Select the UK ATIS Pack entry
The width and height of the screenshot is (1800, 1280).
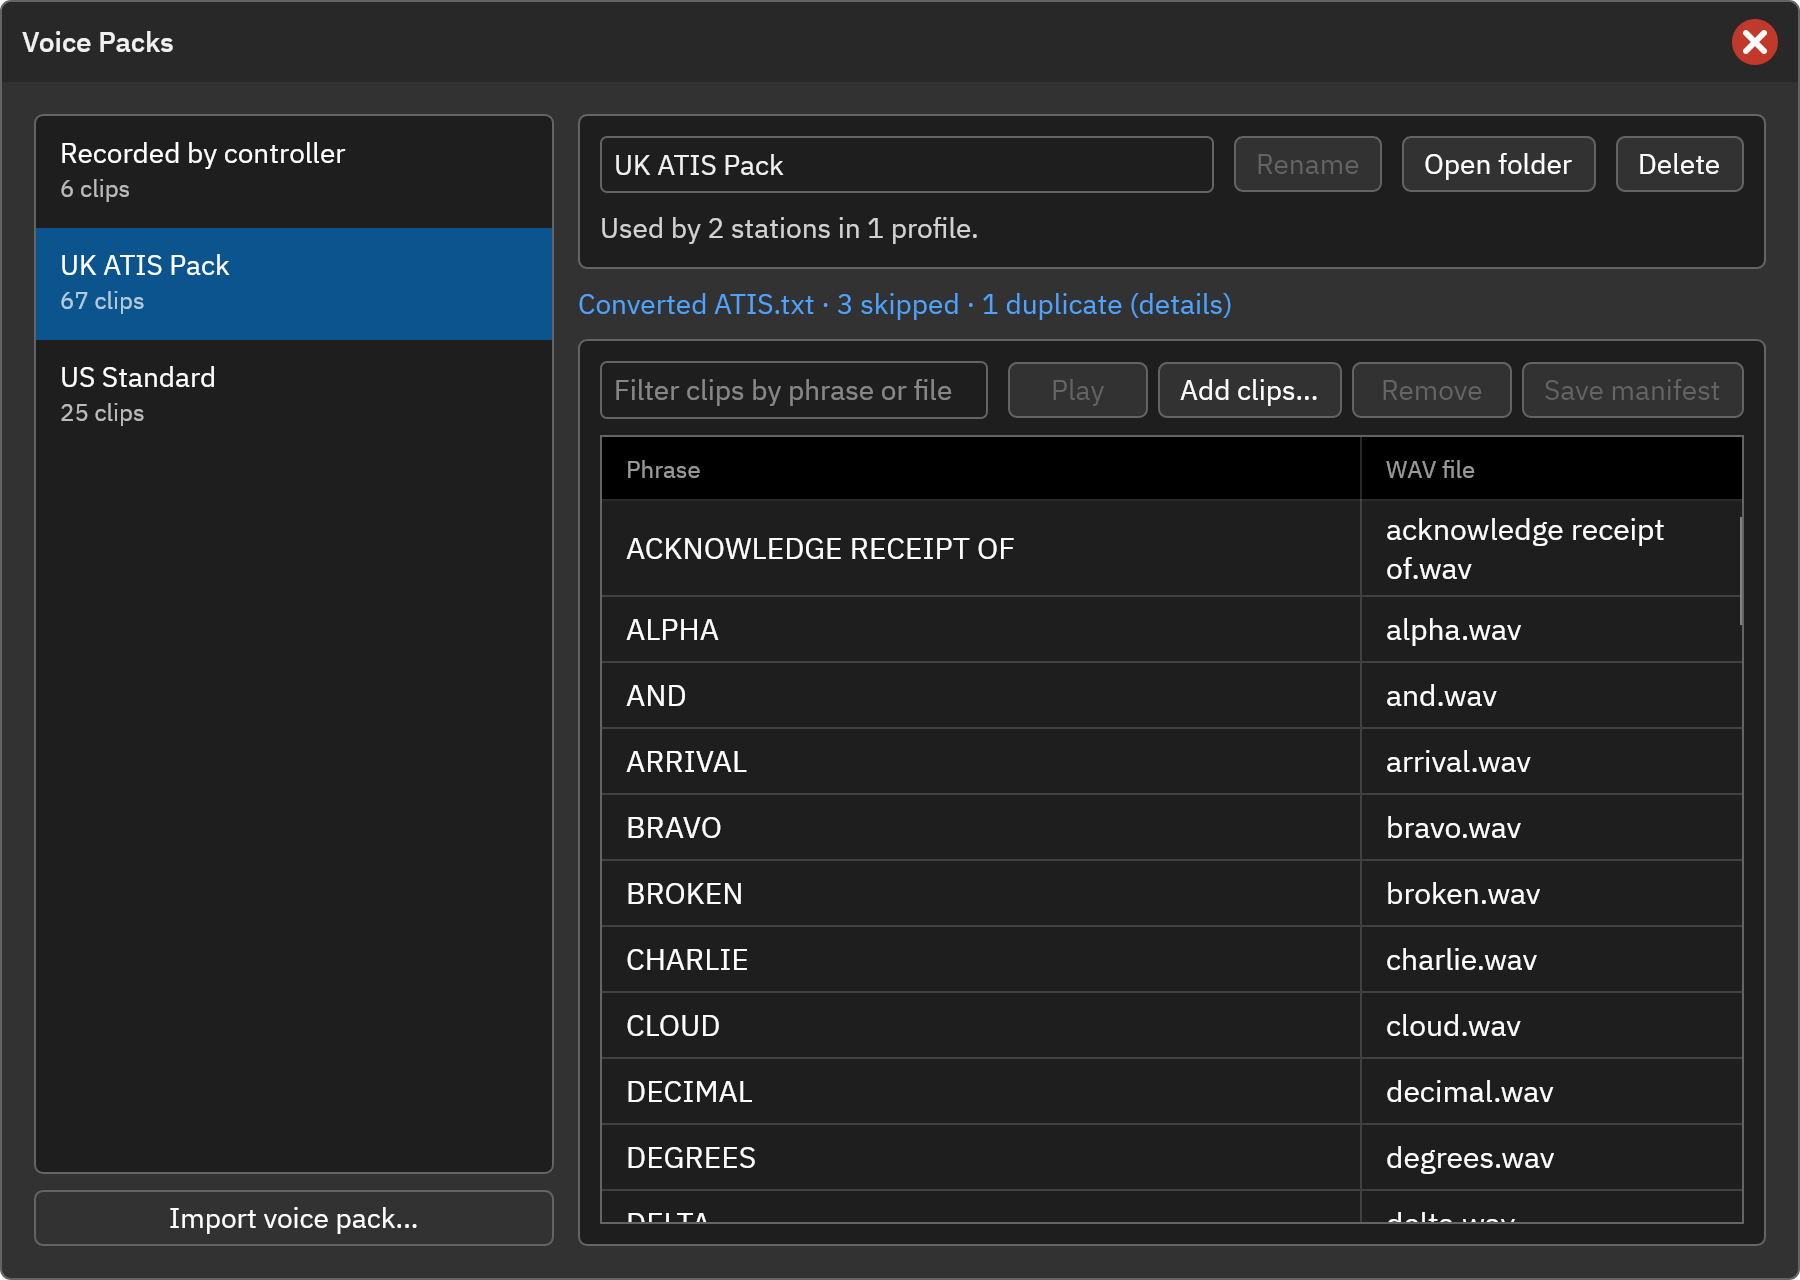tap(294, 284)
